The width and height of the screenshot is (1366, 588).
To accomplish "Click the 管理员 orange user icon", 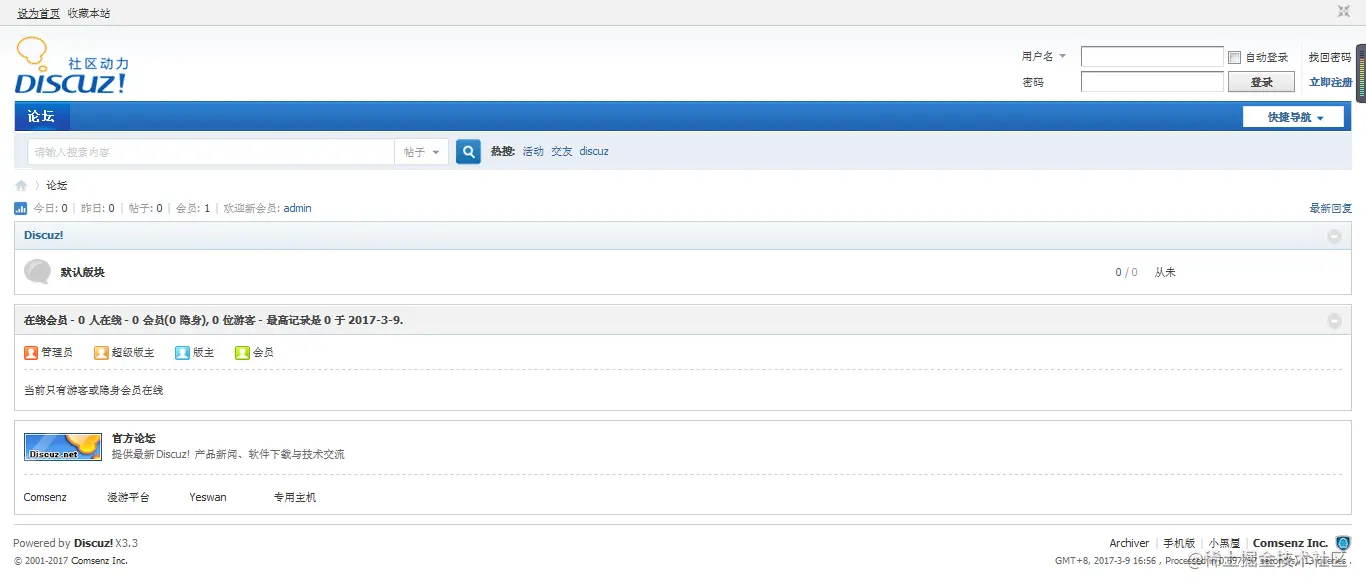I will tap(31, 352).
